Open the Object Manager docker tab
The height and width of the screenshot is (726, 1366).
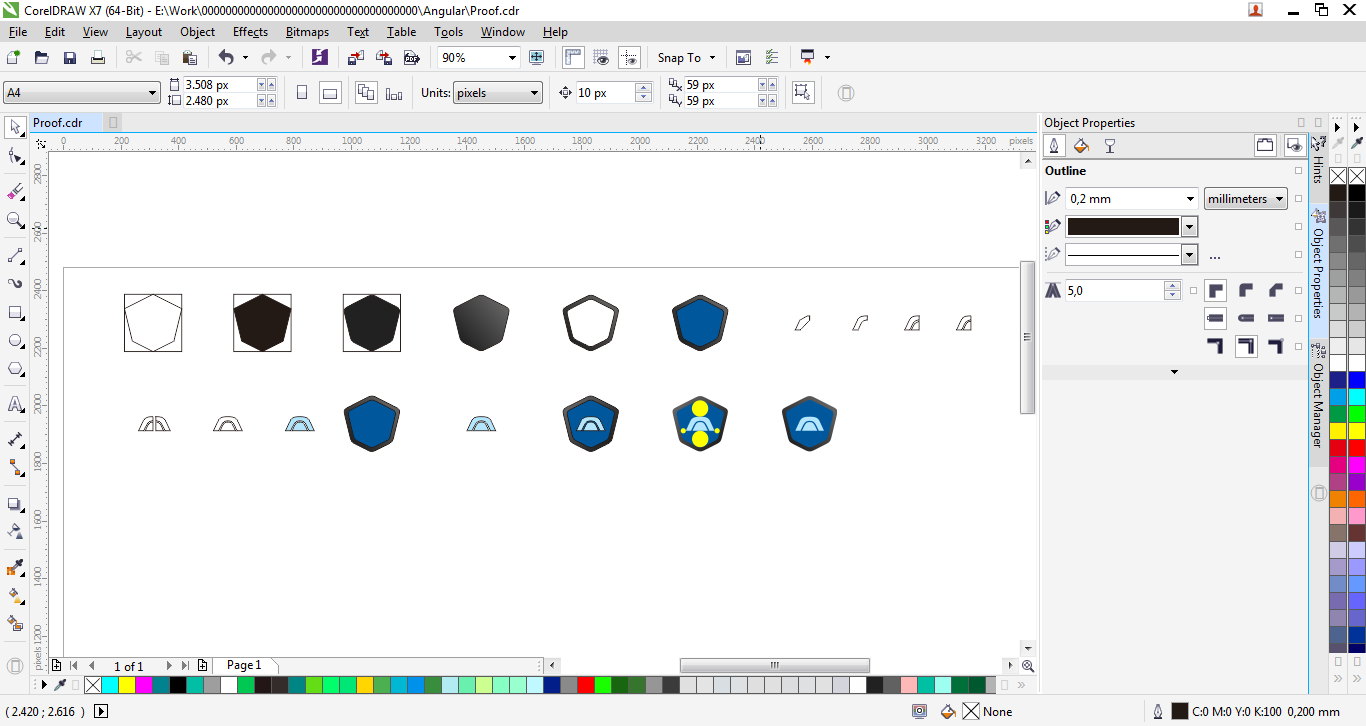click(1318, 403)
